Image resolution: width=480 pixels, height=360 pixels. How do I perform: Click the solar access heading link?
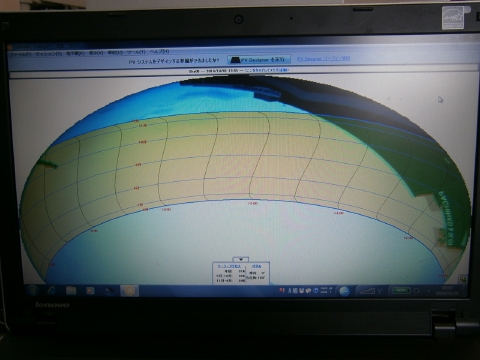point(229,266)
